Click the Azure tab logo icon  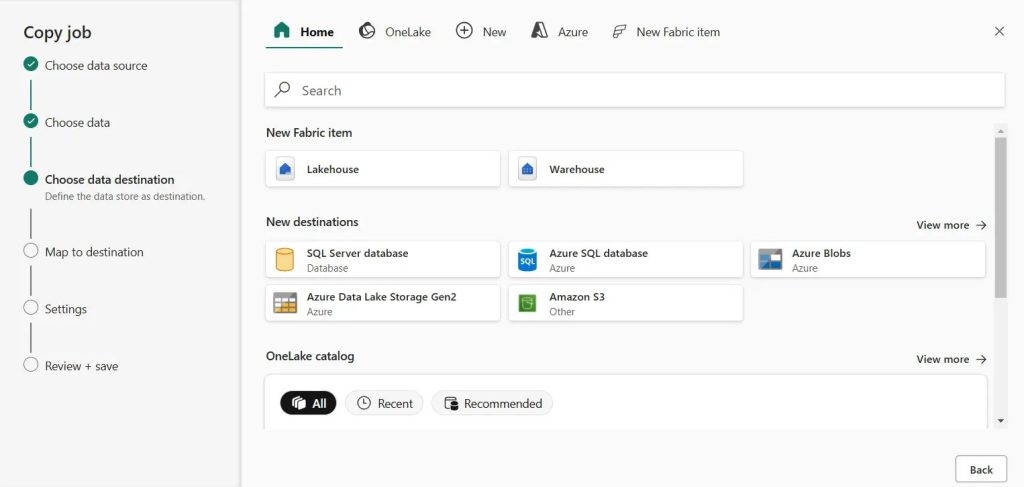click(539, 31)
